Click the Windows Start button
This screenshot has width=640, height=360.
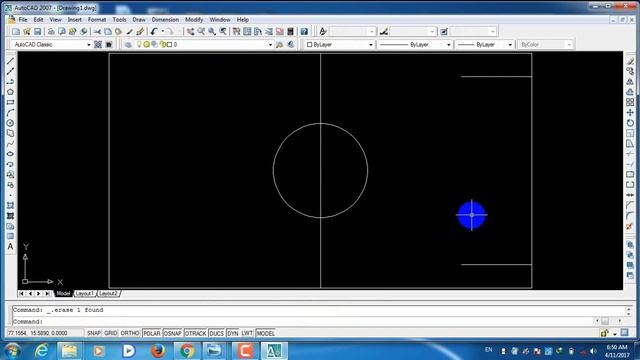12,351
